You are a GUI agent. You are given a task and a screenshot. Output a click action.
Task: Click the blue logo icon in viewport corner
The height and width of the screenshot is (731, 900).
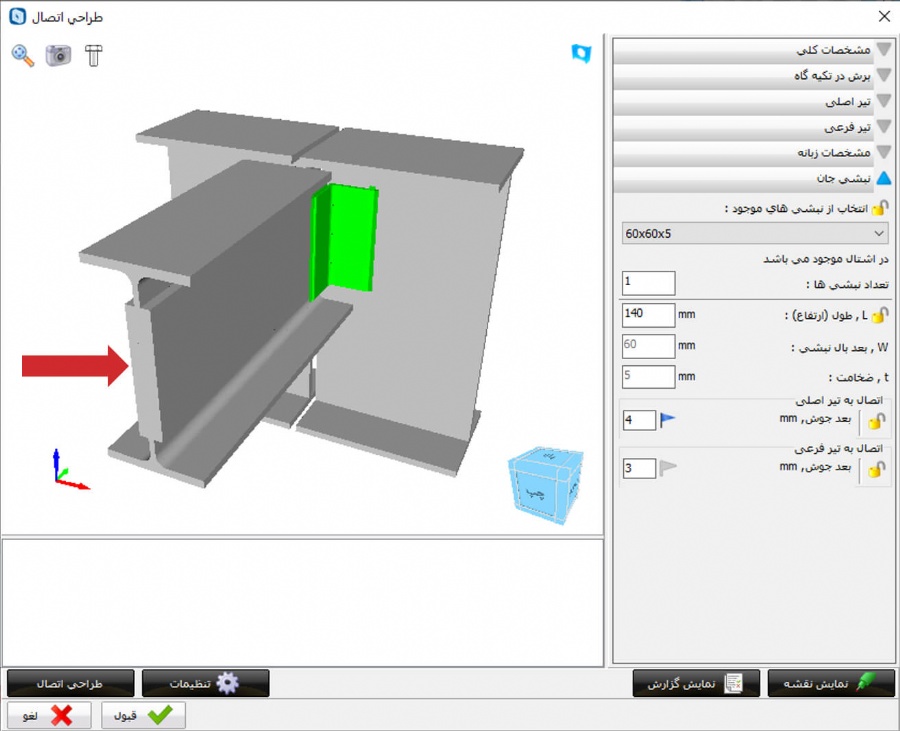click(581, 53)
